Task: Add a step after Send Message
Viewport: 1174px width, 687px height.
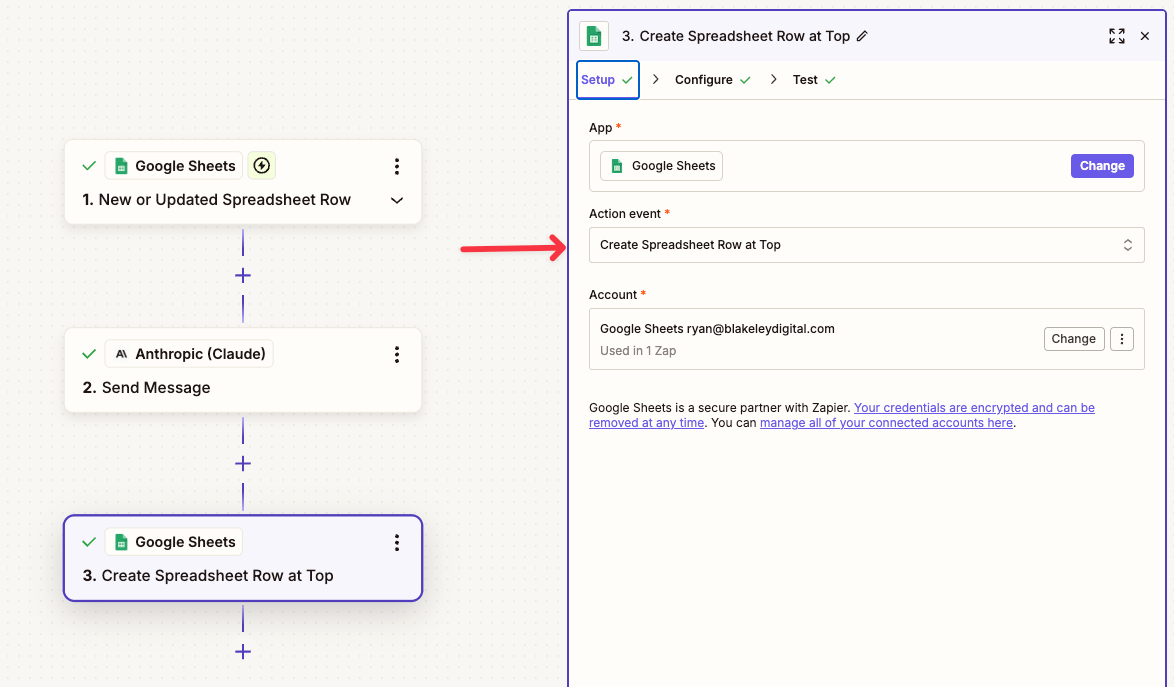Action: point(243,463)
